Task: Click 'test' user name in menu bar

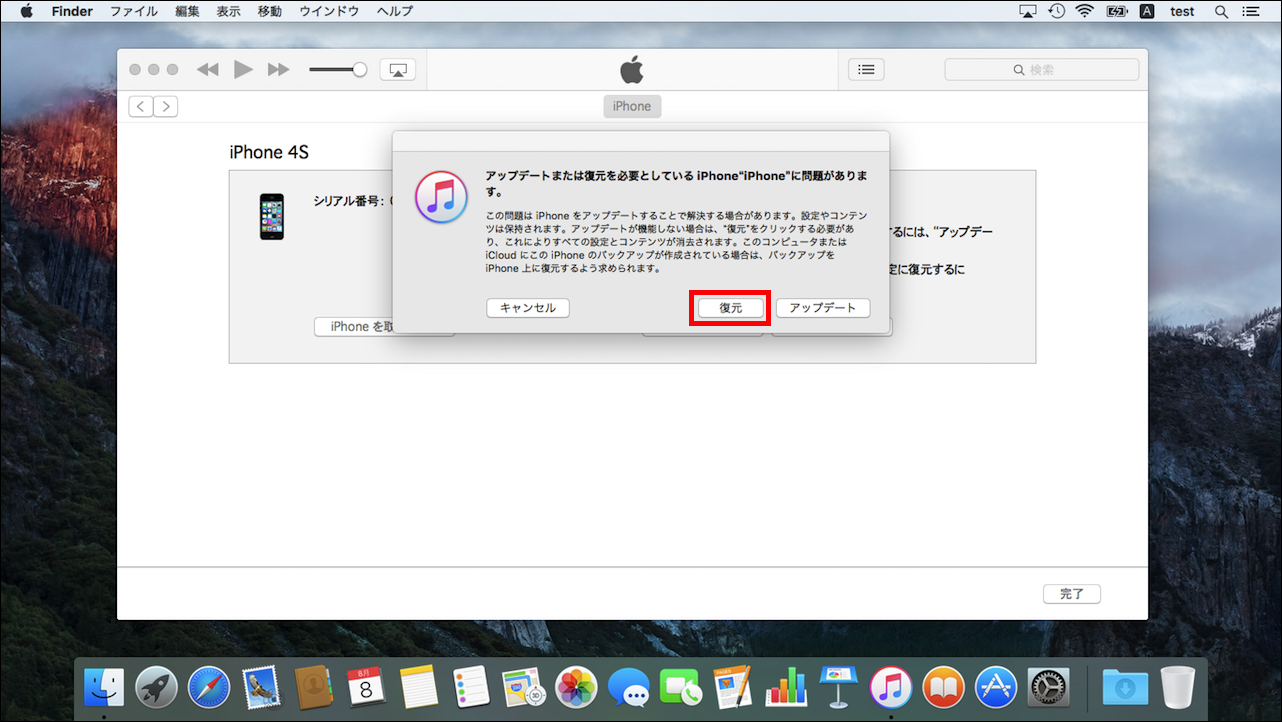Action: (1182, 12)
